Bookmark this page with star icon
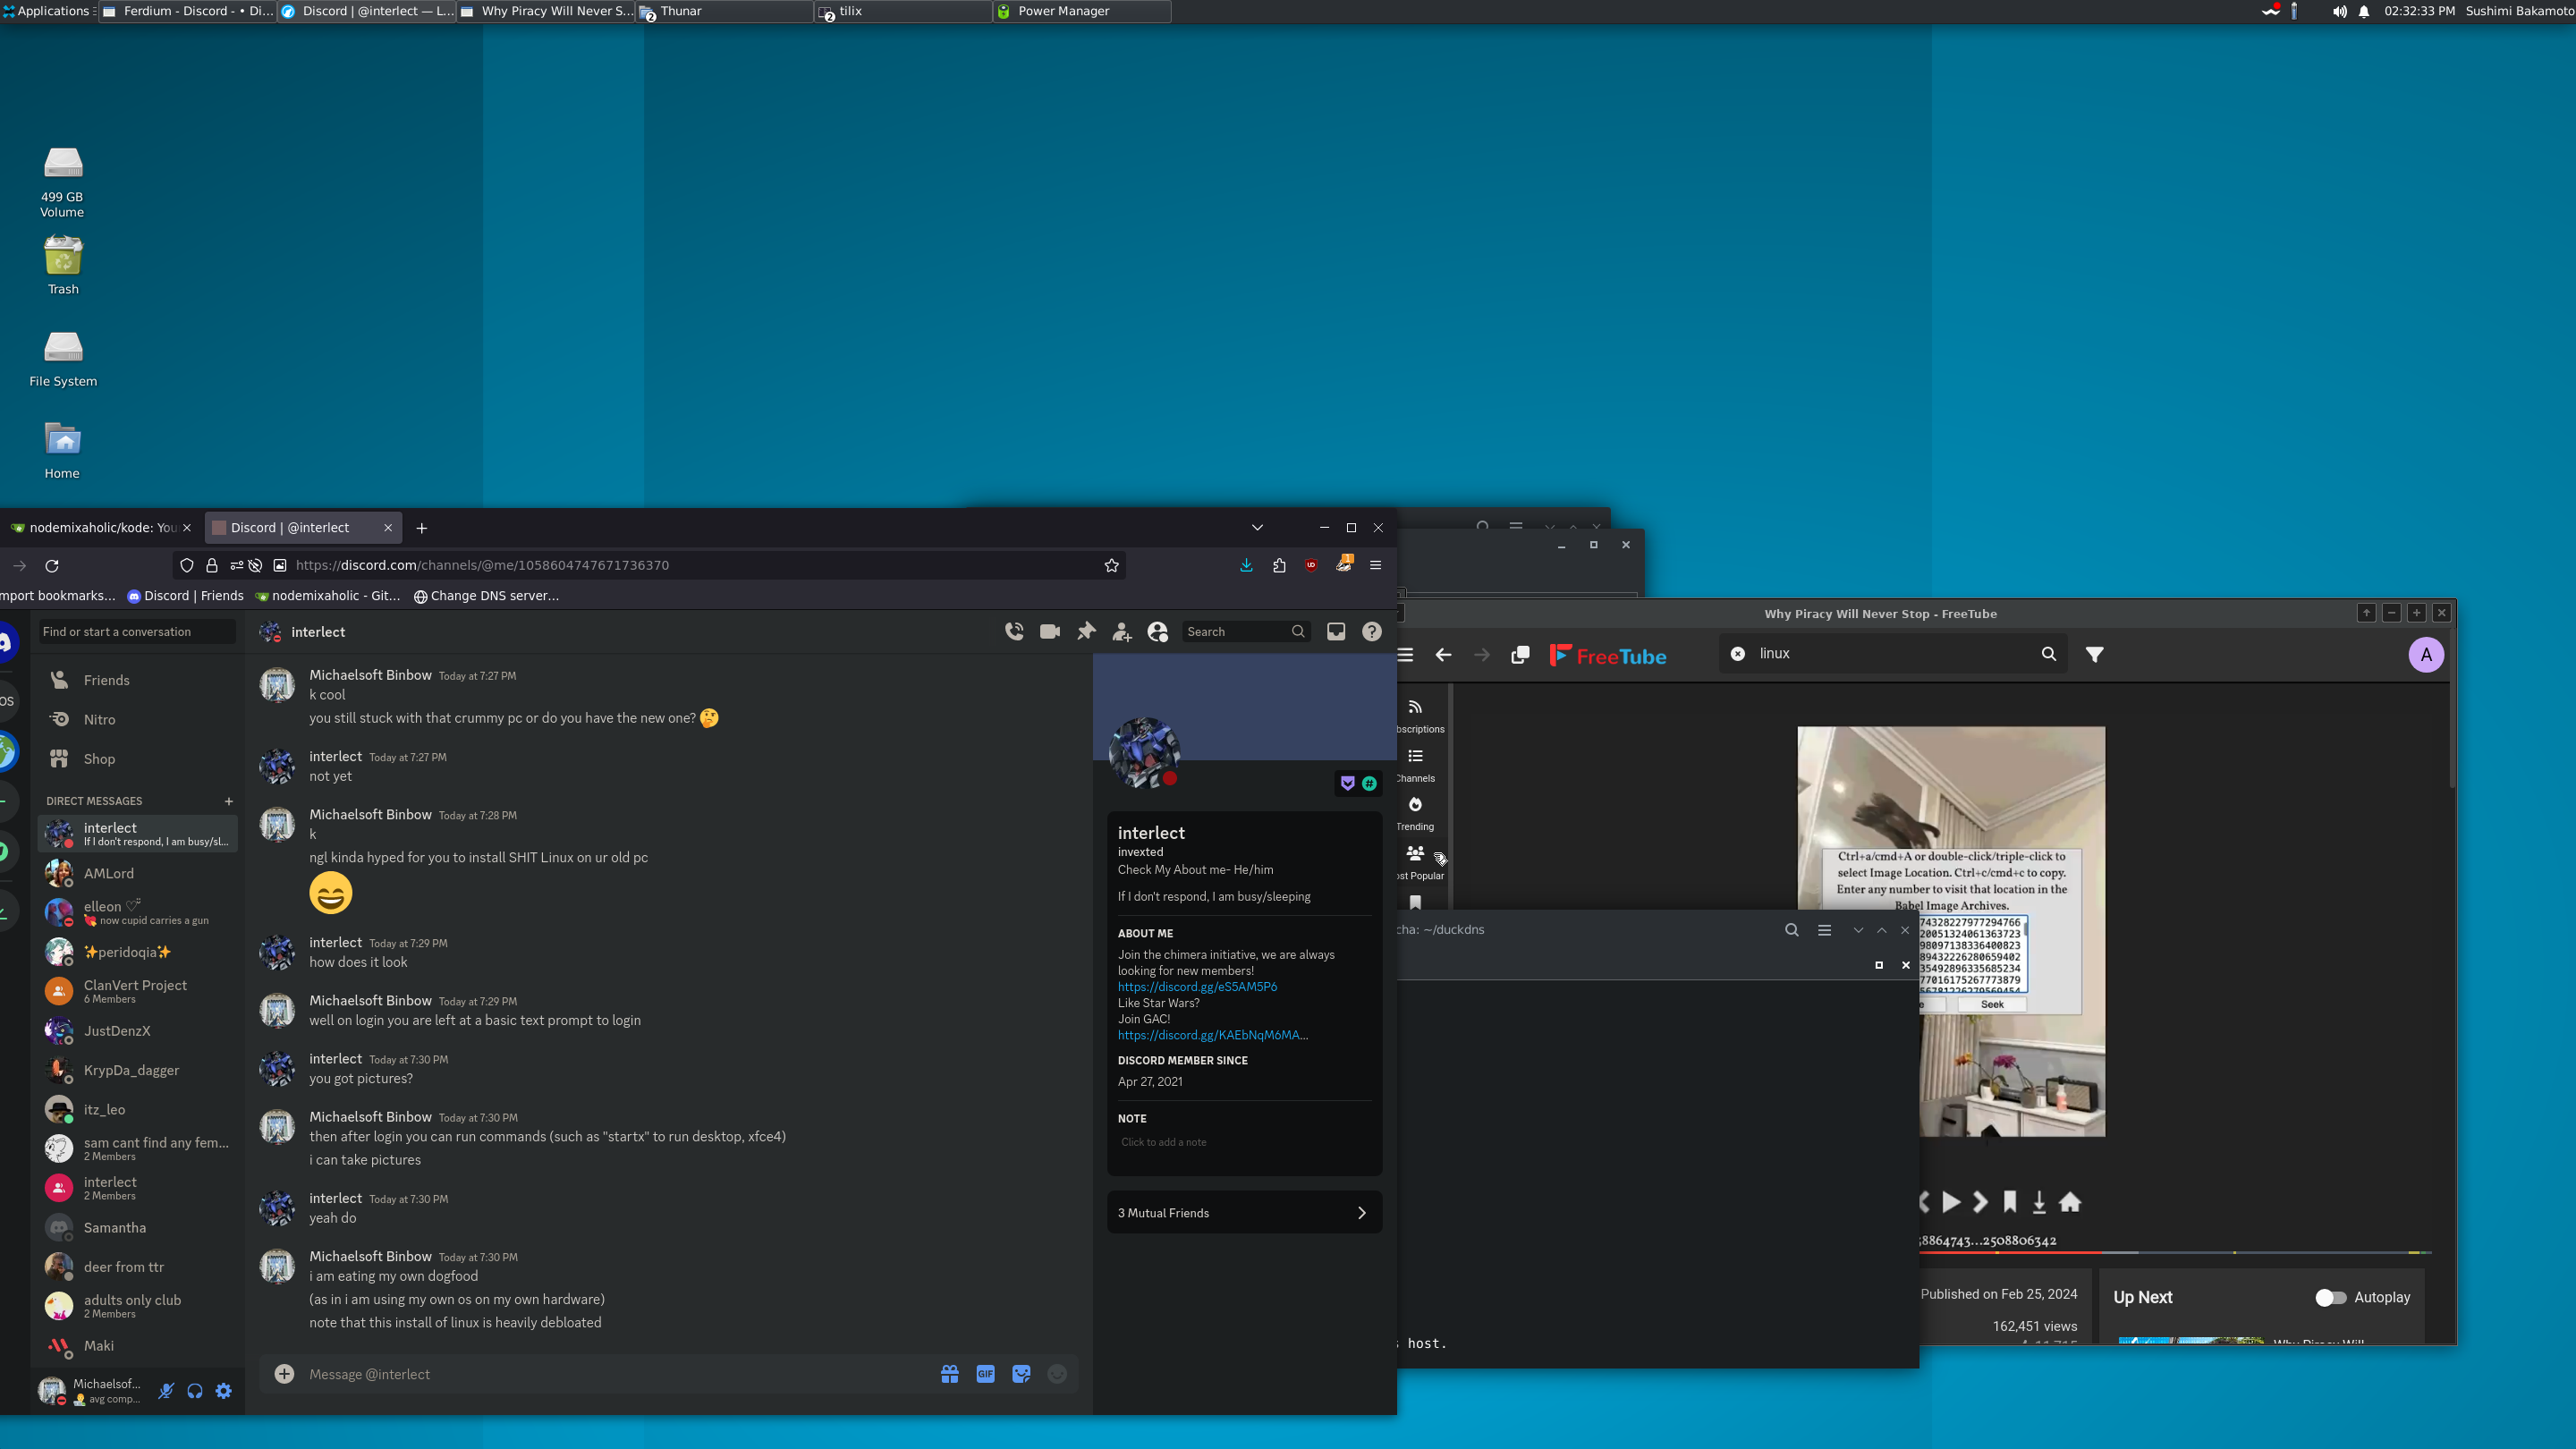The height and width of the screenshot is (1449, 2576). [1111, 565]
